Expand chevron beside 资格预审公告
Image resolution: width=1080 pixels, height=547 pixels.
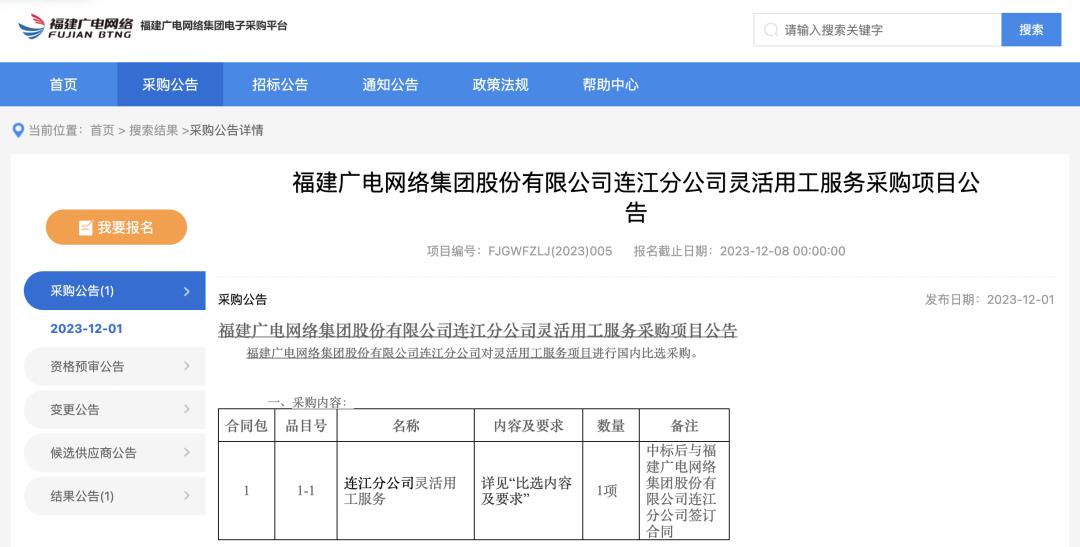(187, 366)
